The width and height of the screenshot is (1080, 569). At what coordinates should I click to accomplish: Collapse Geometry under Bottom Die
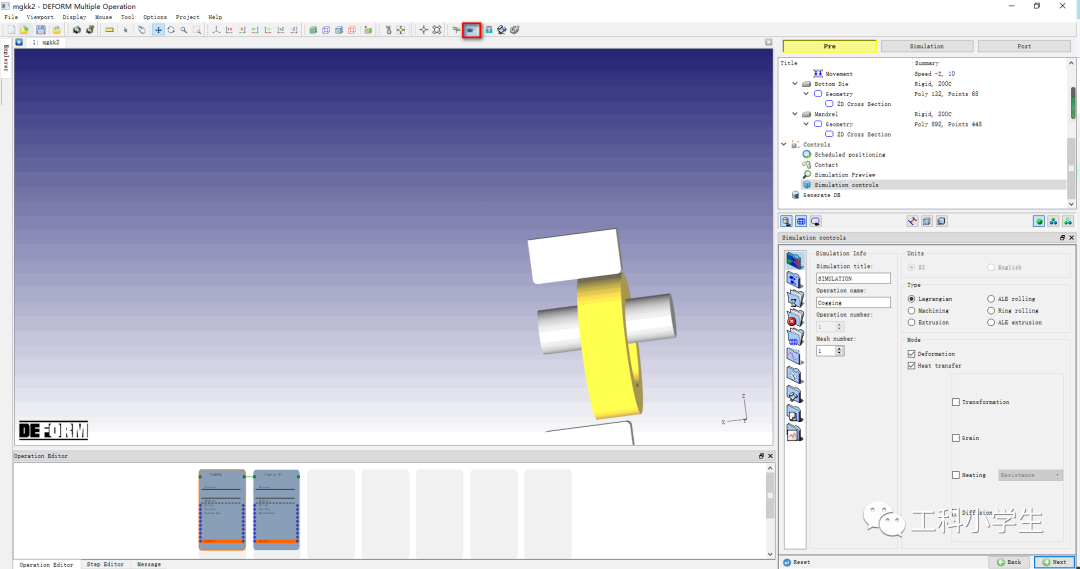(806, 94)
